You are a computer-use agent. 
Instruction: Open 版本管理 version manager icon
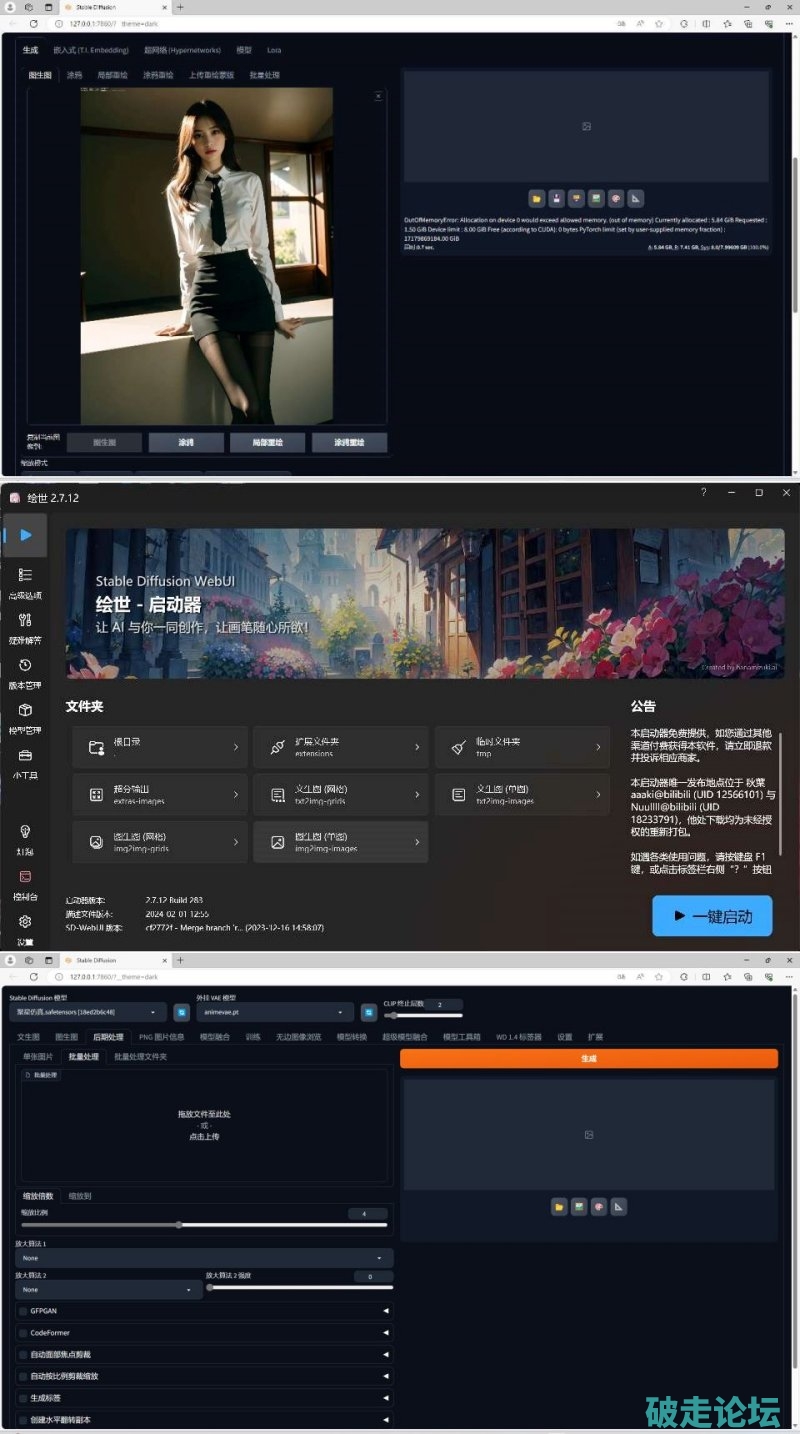pyautogui.click(x=25, y=666)
